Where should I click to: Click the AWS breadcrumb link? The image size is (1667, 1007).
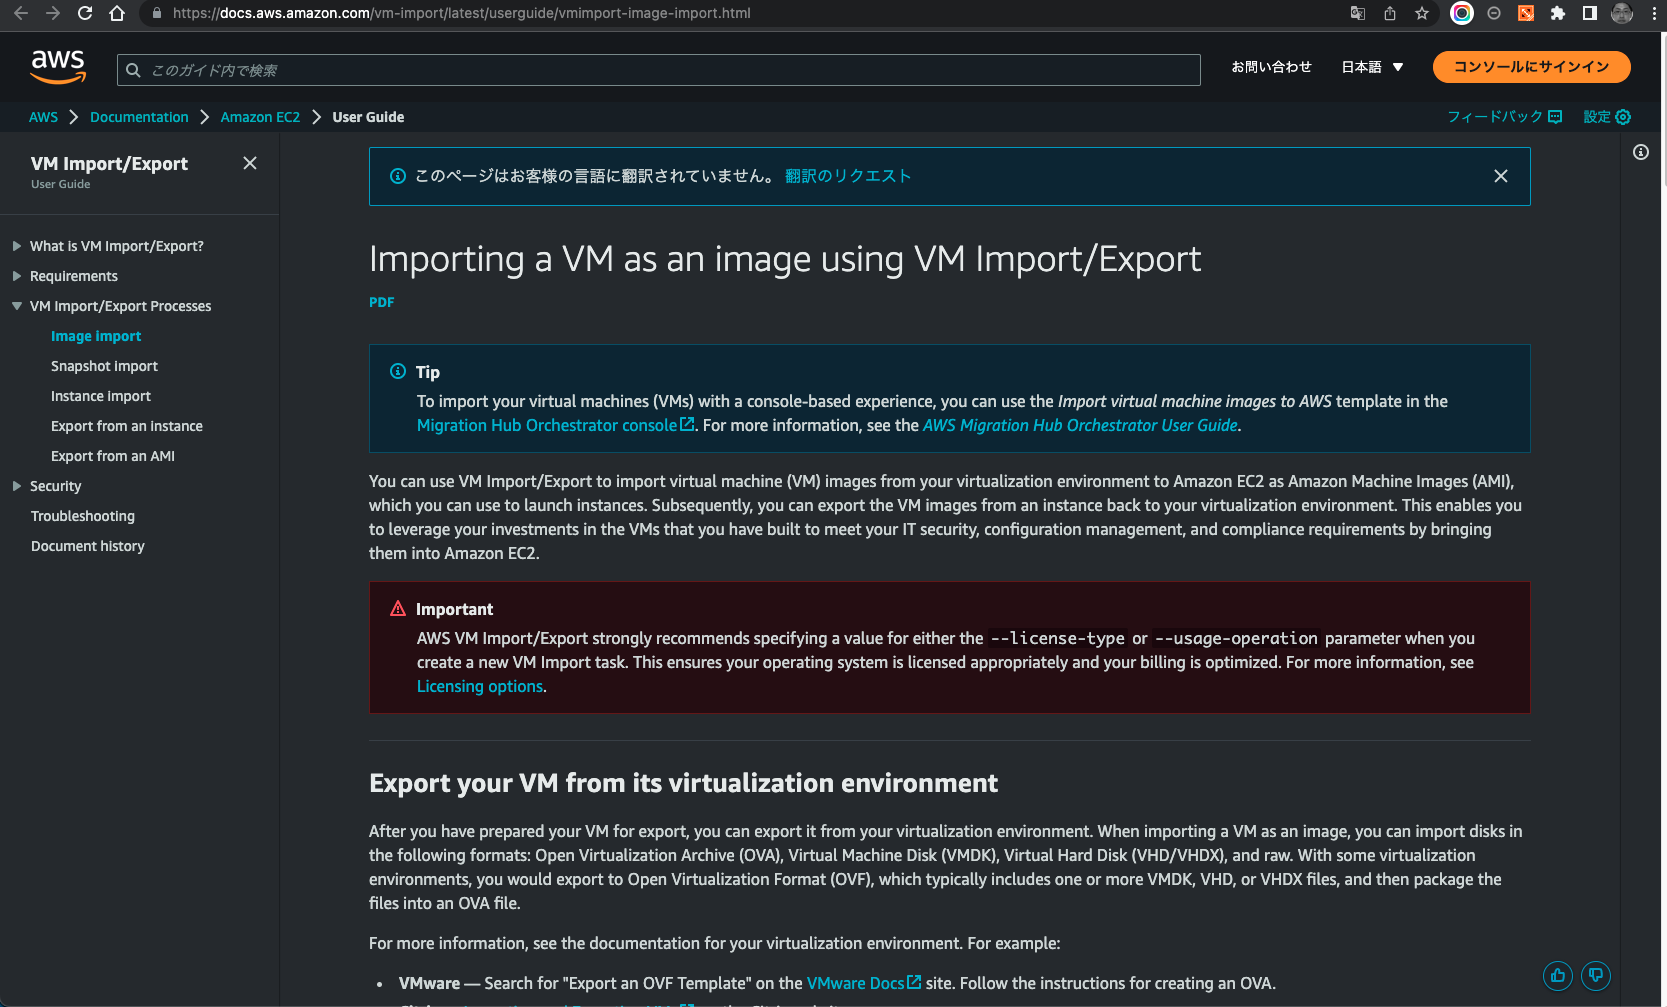click(43, 117)
